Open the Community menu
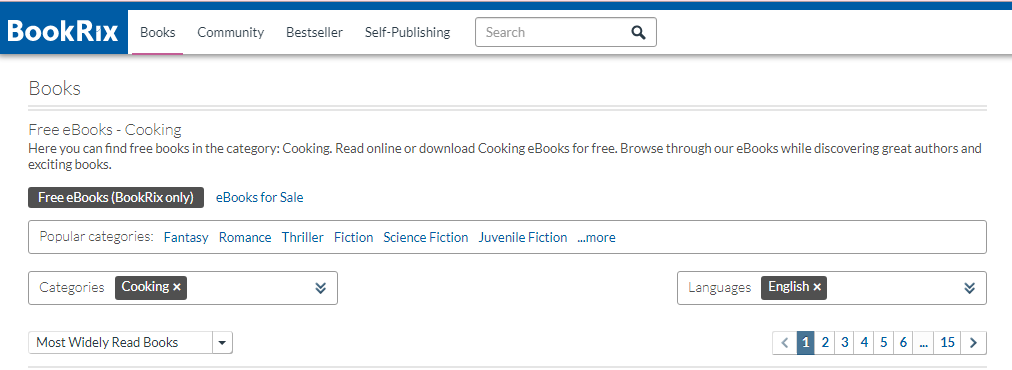The image size is (1012, 370). click(230, 32)
